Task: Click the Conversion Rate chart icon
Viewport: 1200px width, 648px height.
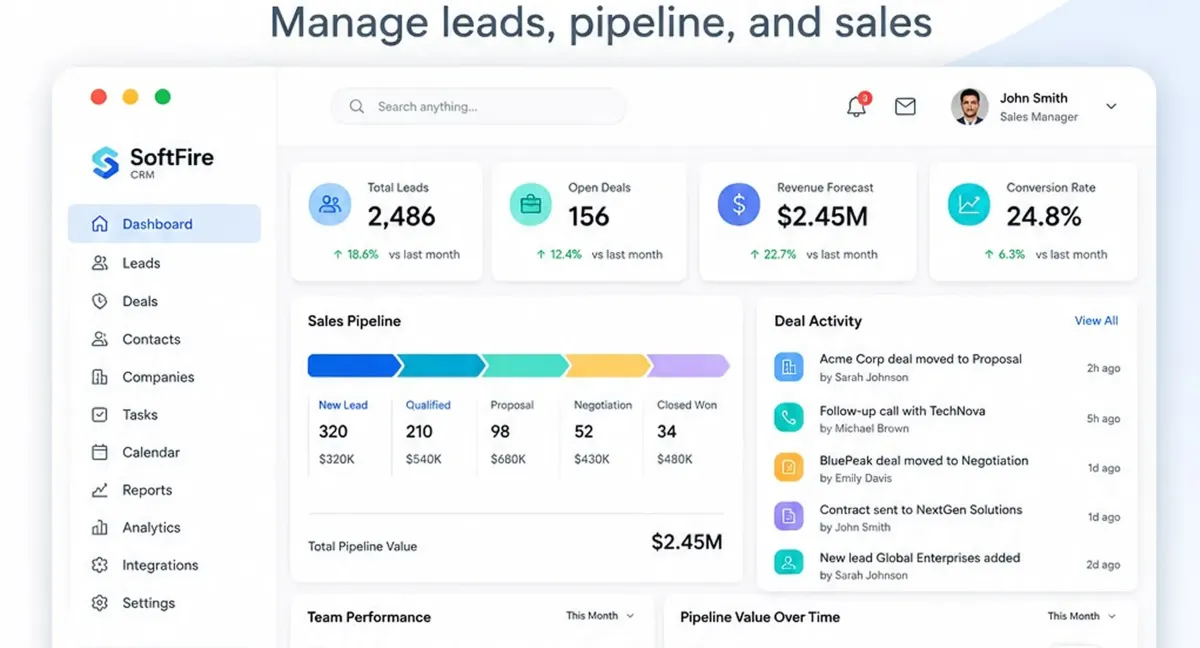Action: click(969, 204)
